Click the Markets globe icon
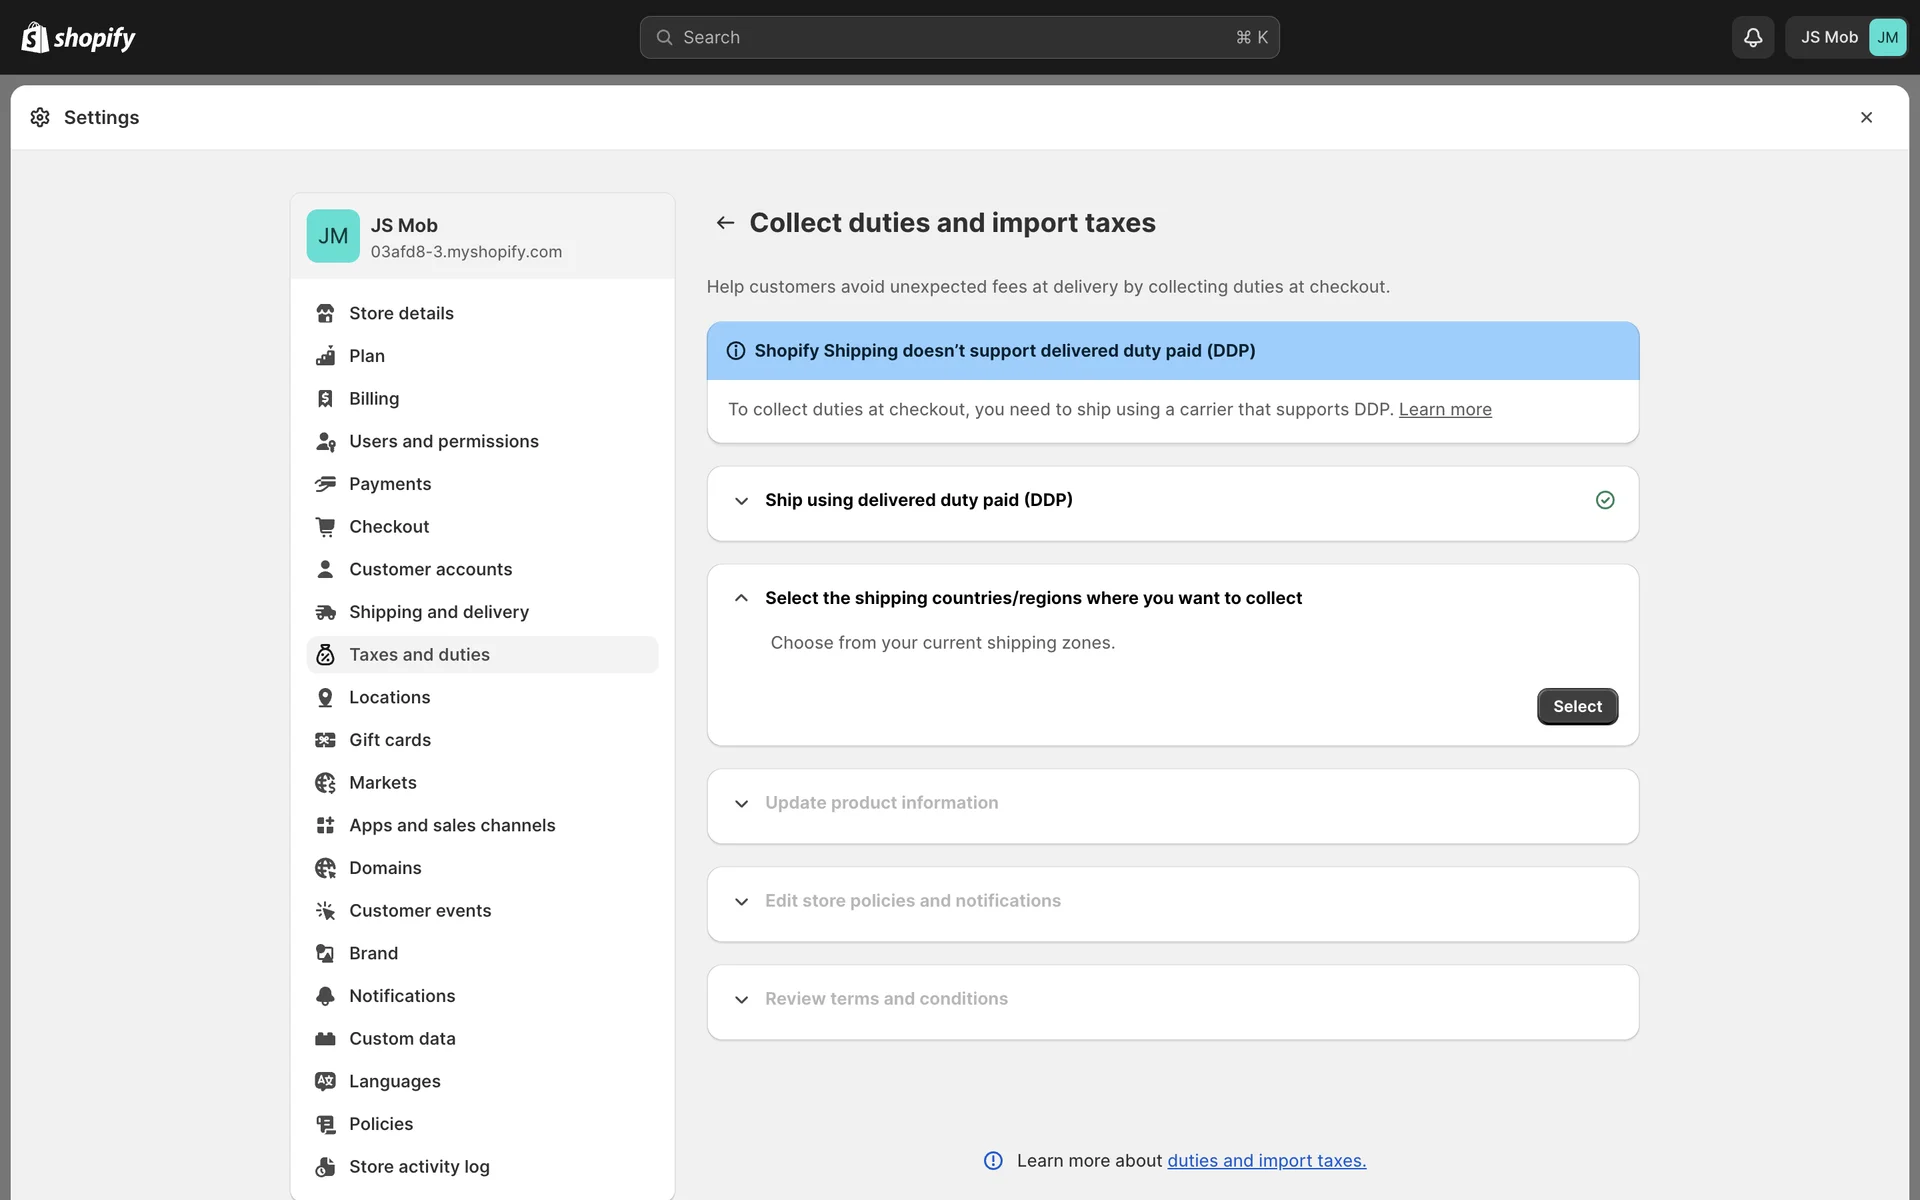 (325, 783)
